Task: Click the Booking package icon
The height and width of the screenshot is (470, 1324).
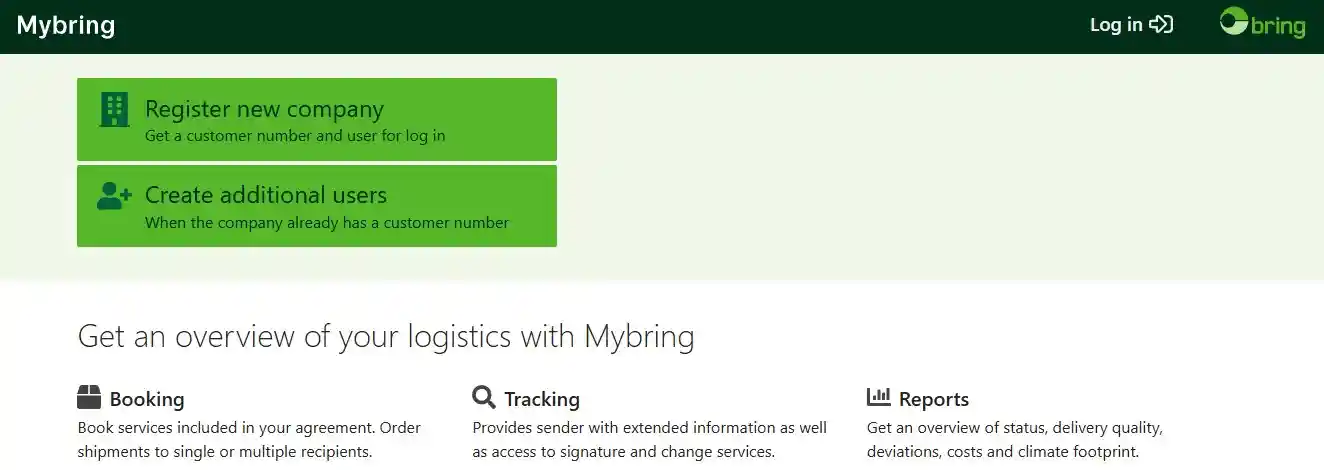Action: click(89, 398)
